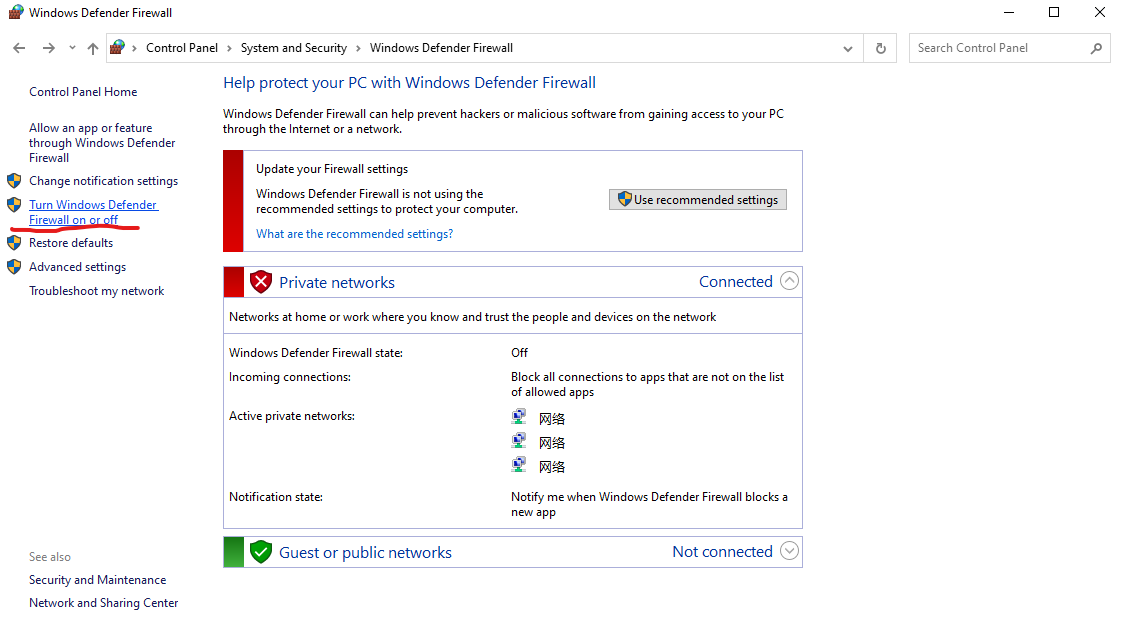Click Incoming connections label
This screenshot has height=626, width=1122.
290,377
